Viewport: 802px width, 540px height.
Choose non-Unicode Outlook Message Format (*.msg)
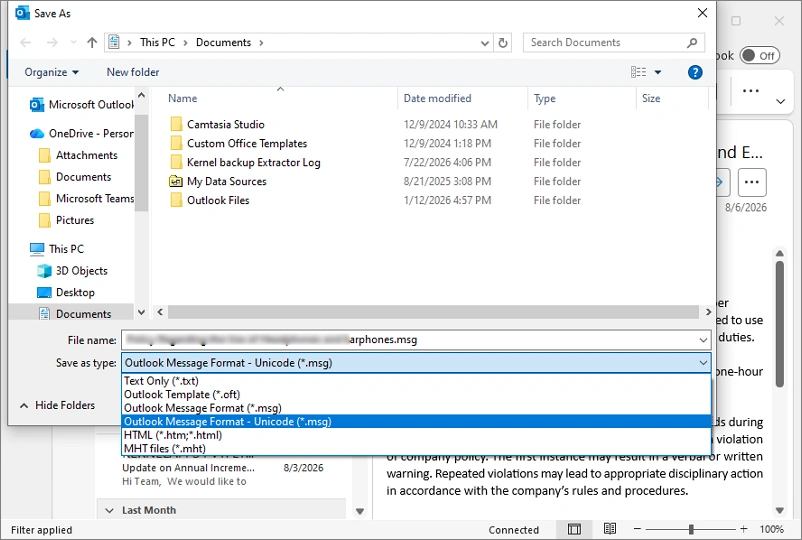pyautogui.click(x=416, y=408)
